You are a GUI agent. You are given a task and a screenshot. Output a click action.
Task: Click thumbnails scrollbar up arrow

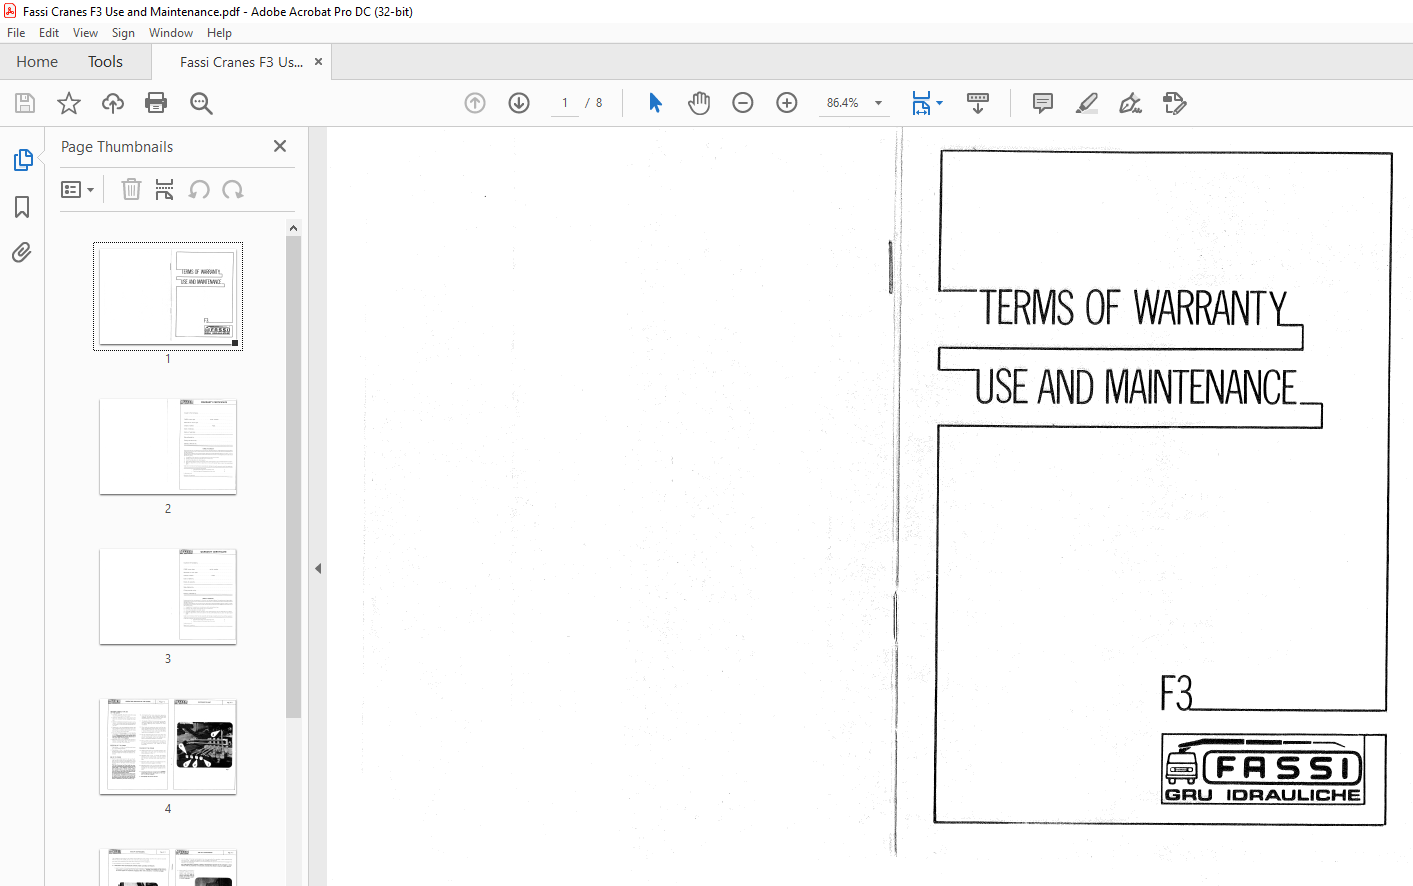click(294, 228)
